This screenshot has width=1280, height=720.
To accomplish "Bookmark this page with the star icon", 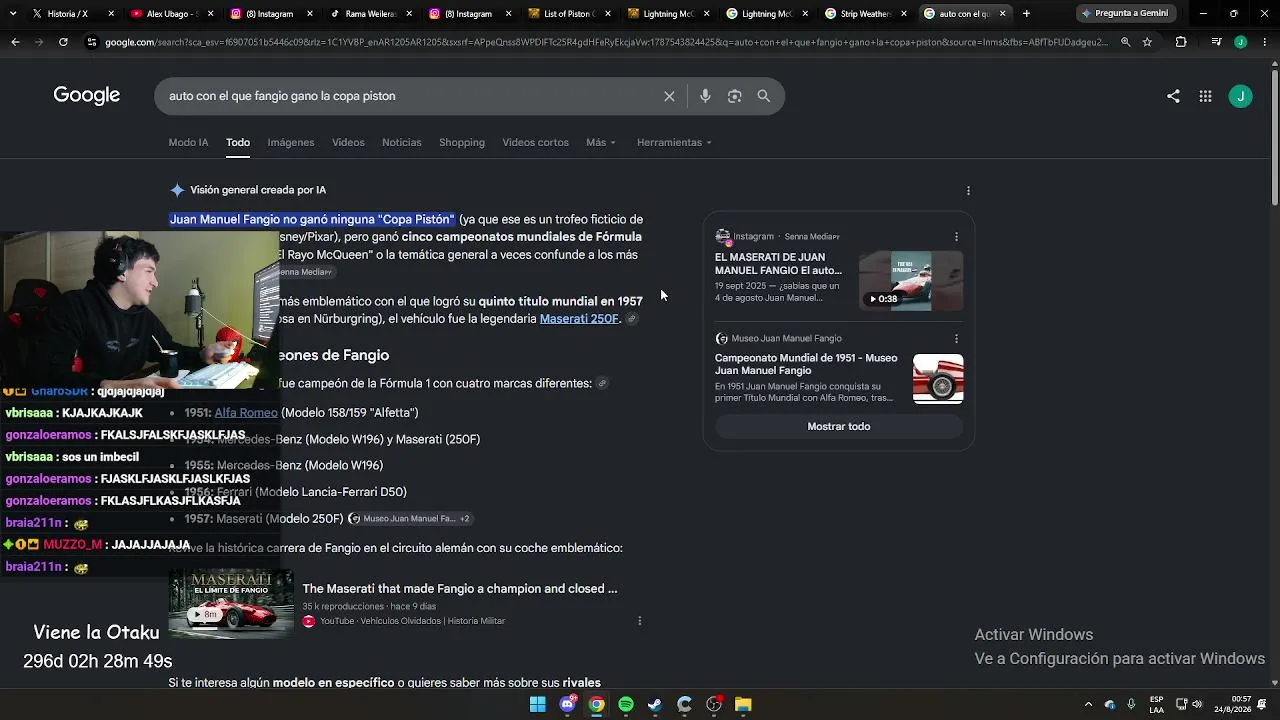I will click(x=1147, y=42).
